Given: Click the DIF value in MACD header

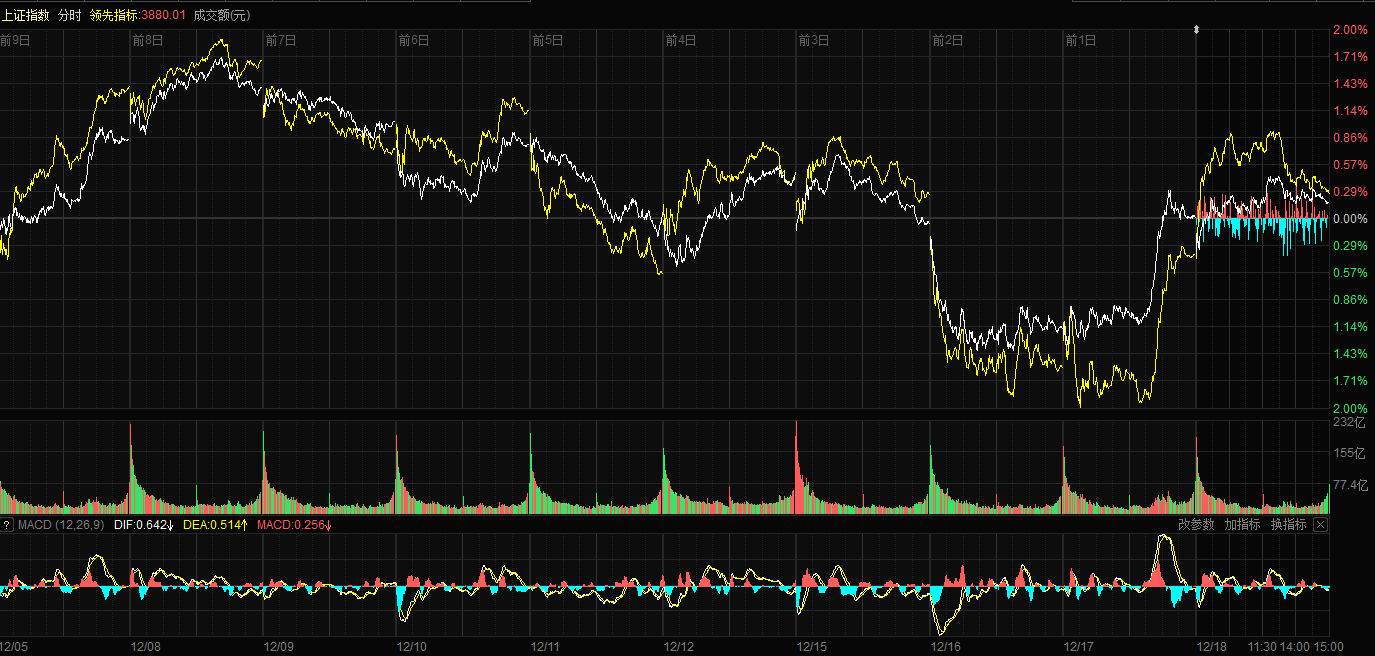Looking at the screenshot, I should pyautogui.click(x=144, y=525).
